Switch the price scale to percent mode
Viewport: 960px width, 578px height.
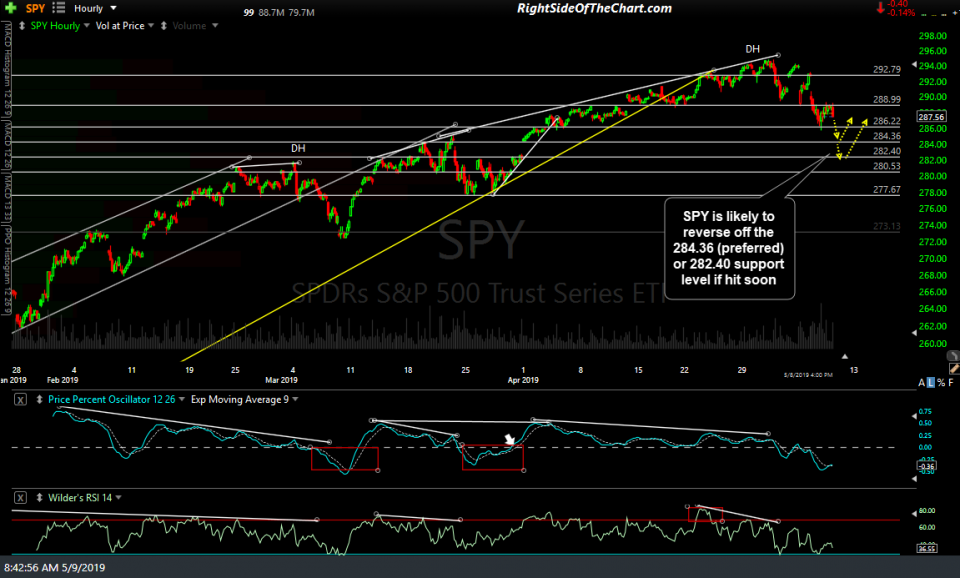(x=940, y=382)
